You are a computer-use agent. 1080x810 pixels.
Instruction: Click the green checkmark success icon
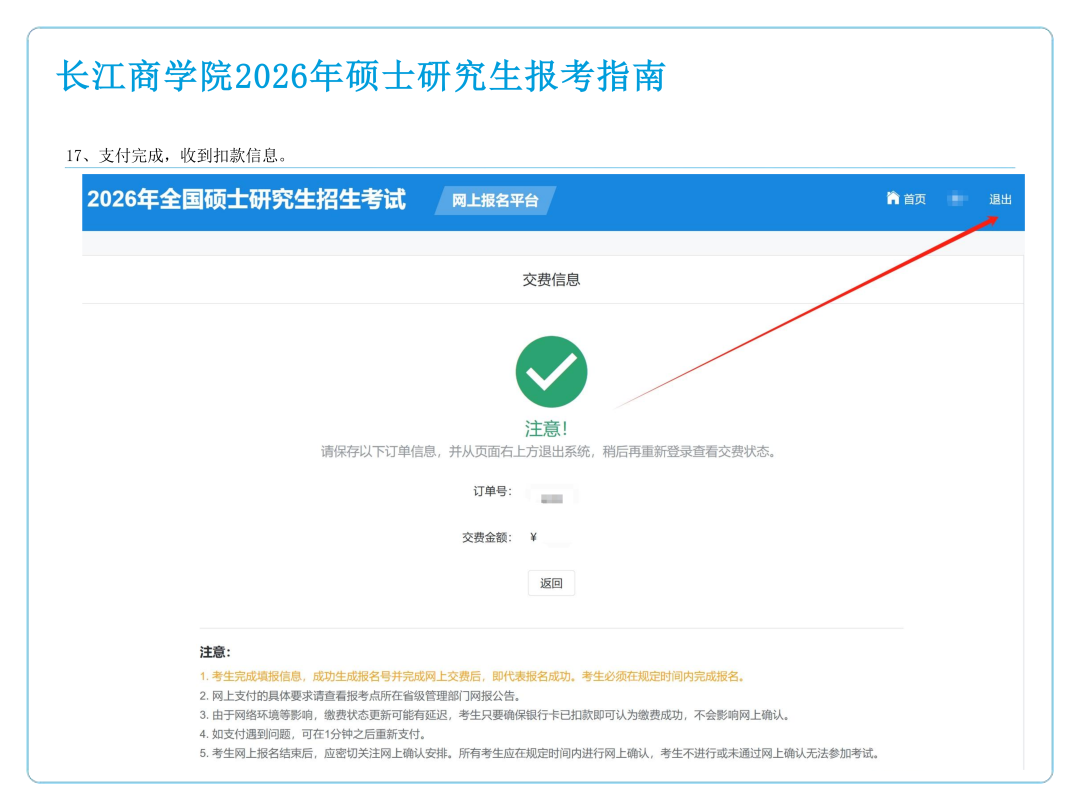(551, 372)
